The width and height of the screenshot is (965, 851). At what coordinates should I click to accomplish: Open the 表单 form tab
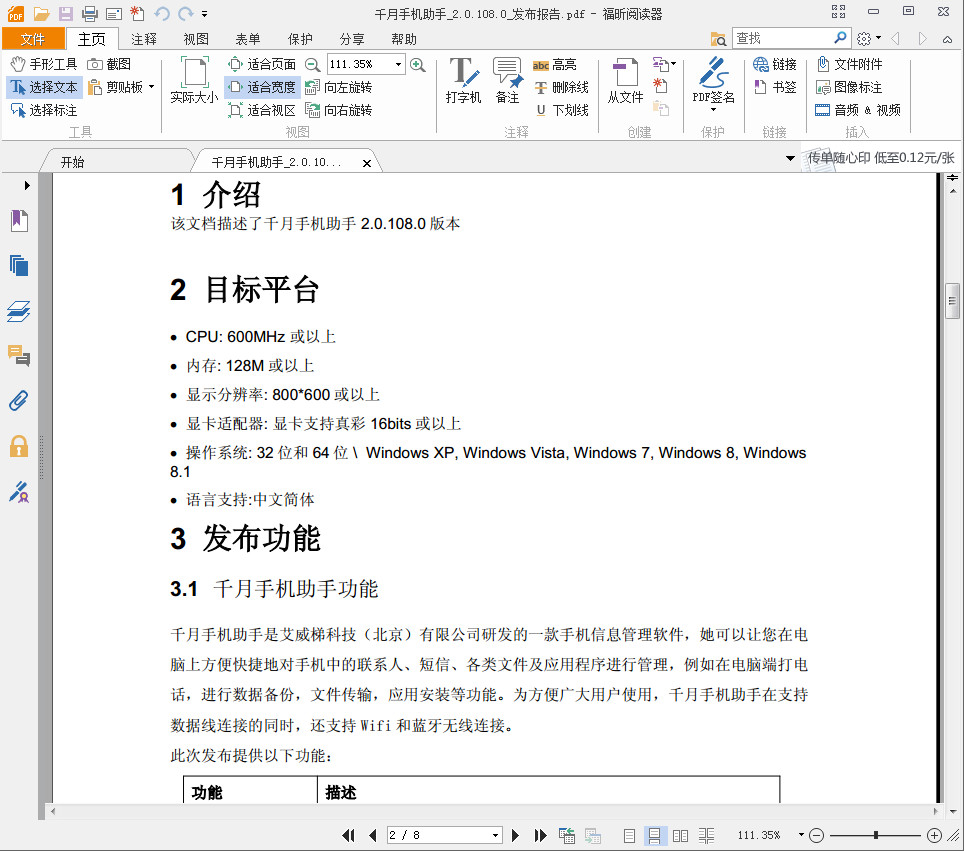[x=248, y=39]
